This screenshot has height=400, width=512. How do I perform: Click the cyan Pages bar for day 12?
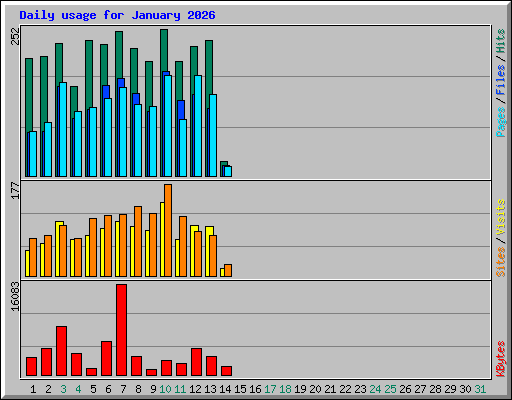click(x=198, y=126)
